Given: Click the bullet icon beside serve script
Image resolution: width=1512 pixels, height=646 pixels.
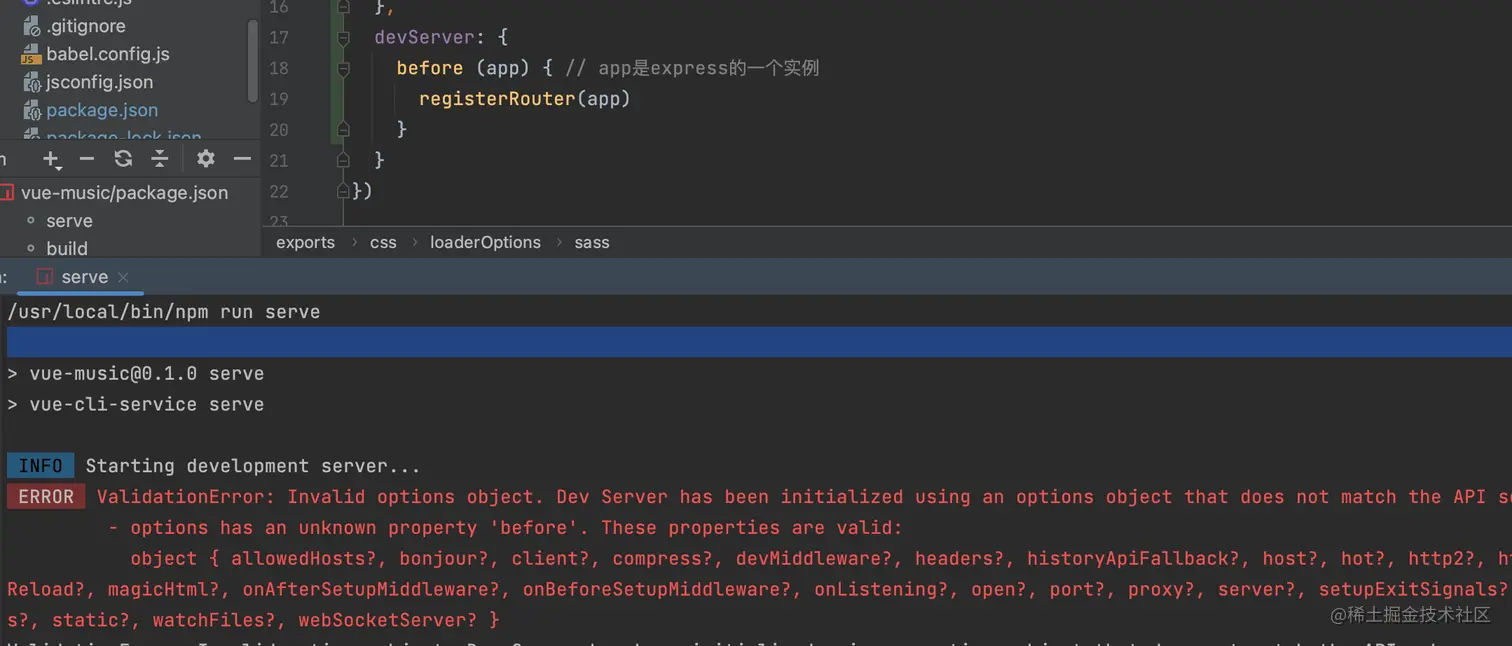Looking at the screenshot, I should pos(31,221).
